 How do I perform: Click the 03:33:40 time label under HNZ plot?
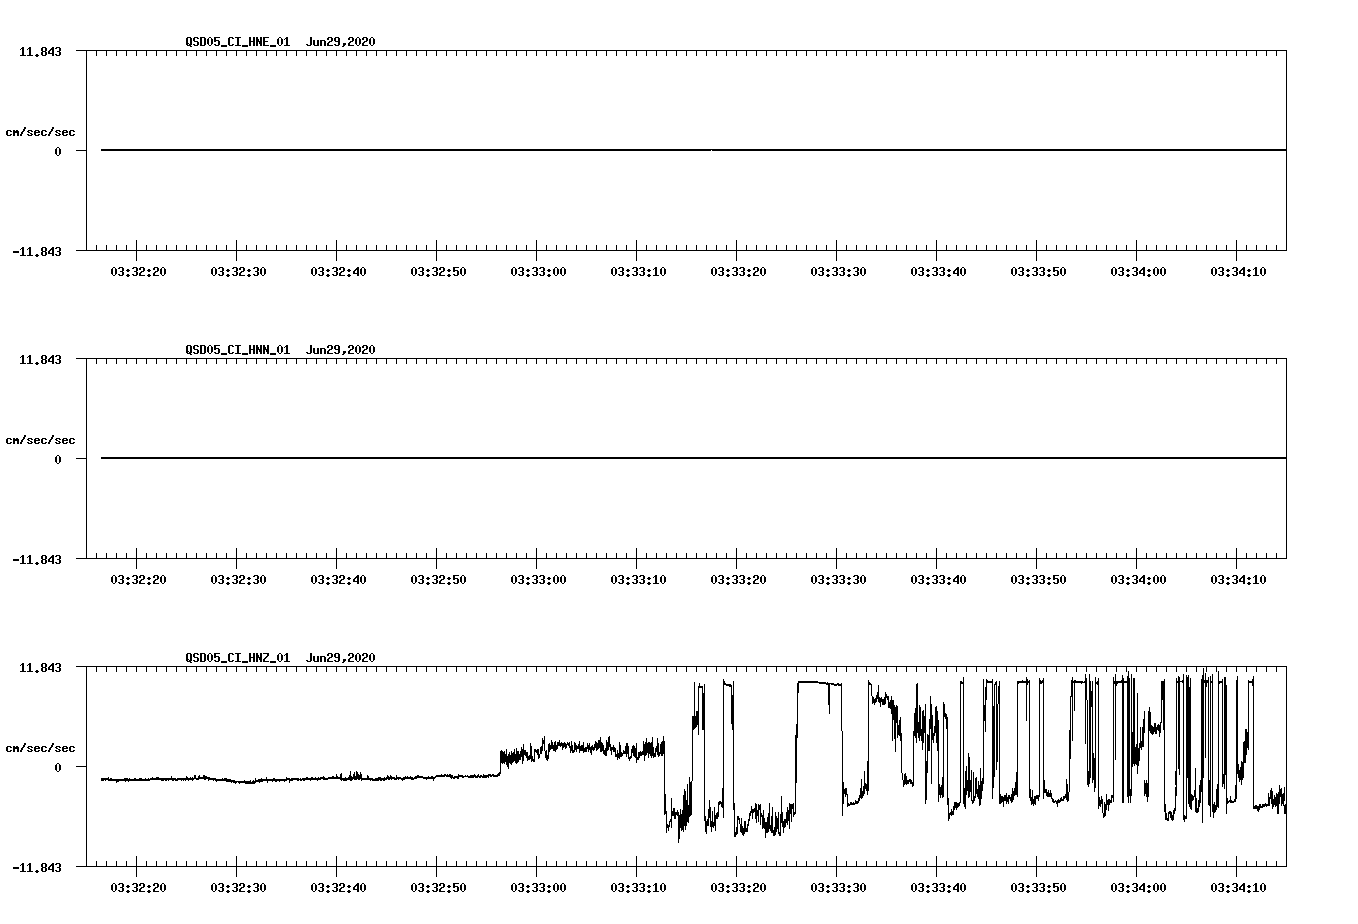point(938,887)
